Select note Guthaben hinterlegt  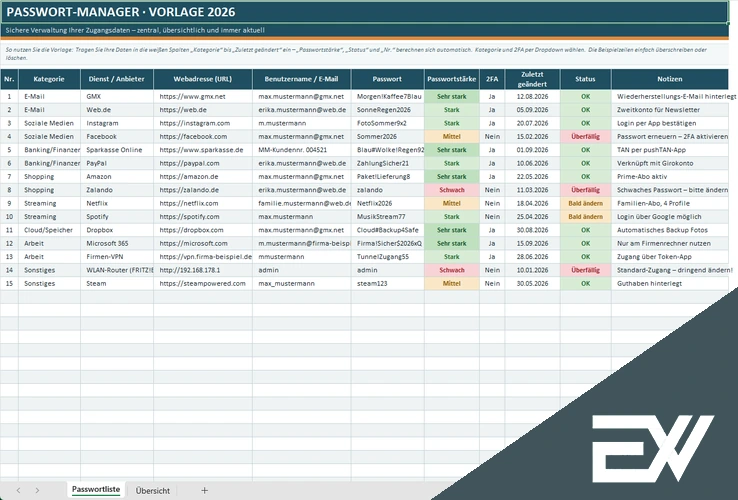coord(670,283)
